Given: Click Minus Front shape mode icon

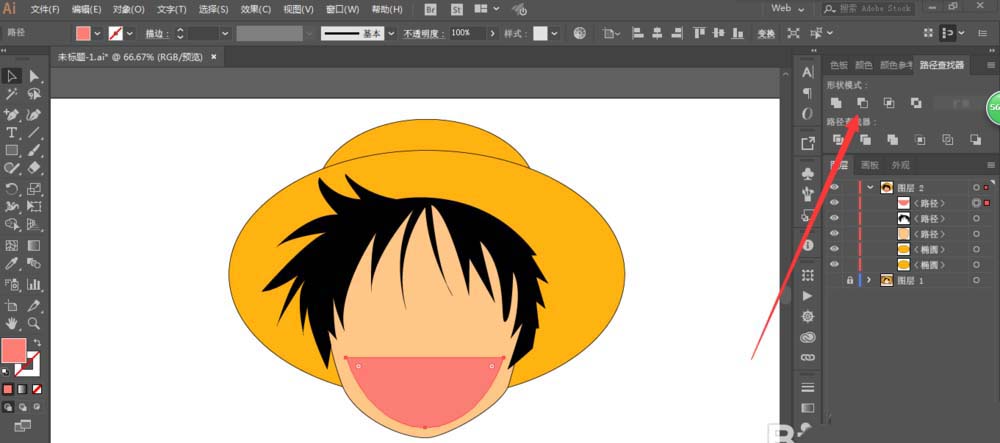Looking at the screenshot, I should tap(862, 103).
